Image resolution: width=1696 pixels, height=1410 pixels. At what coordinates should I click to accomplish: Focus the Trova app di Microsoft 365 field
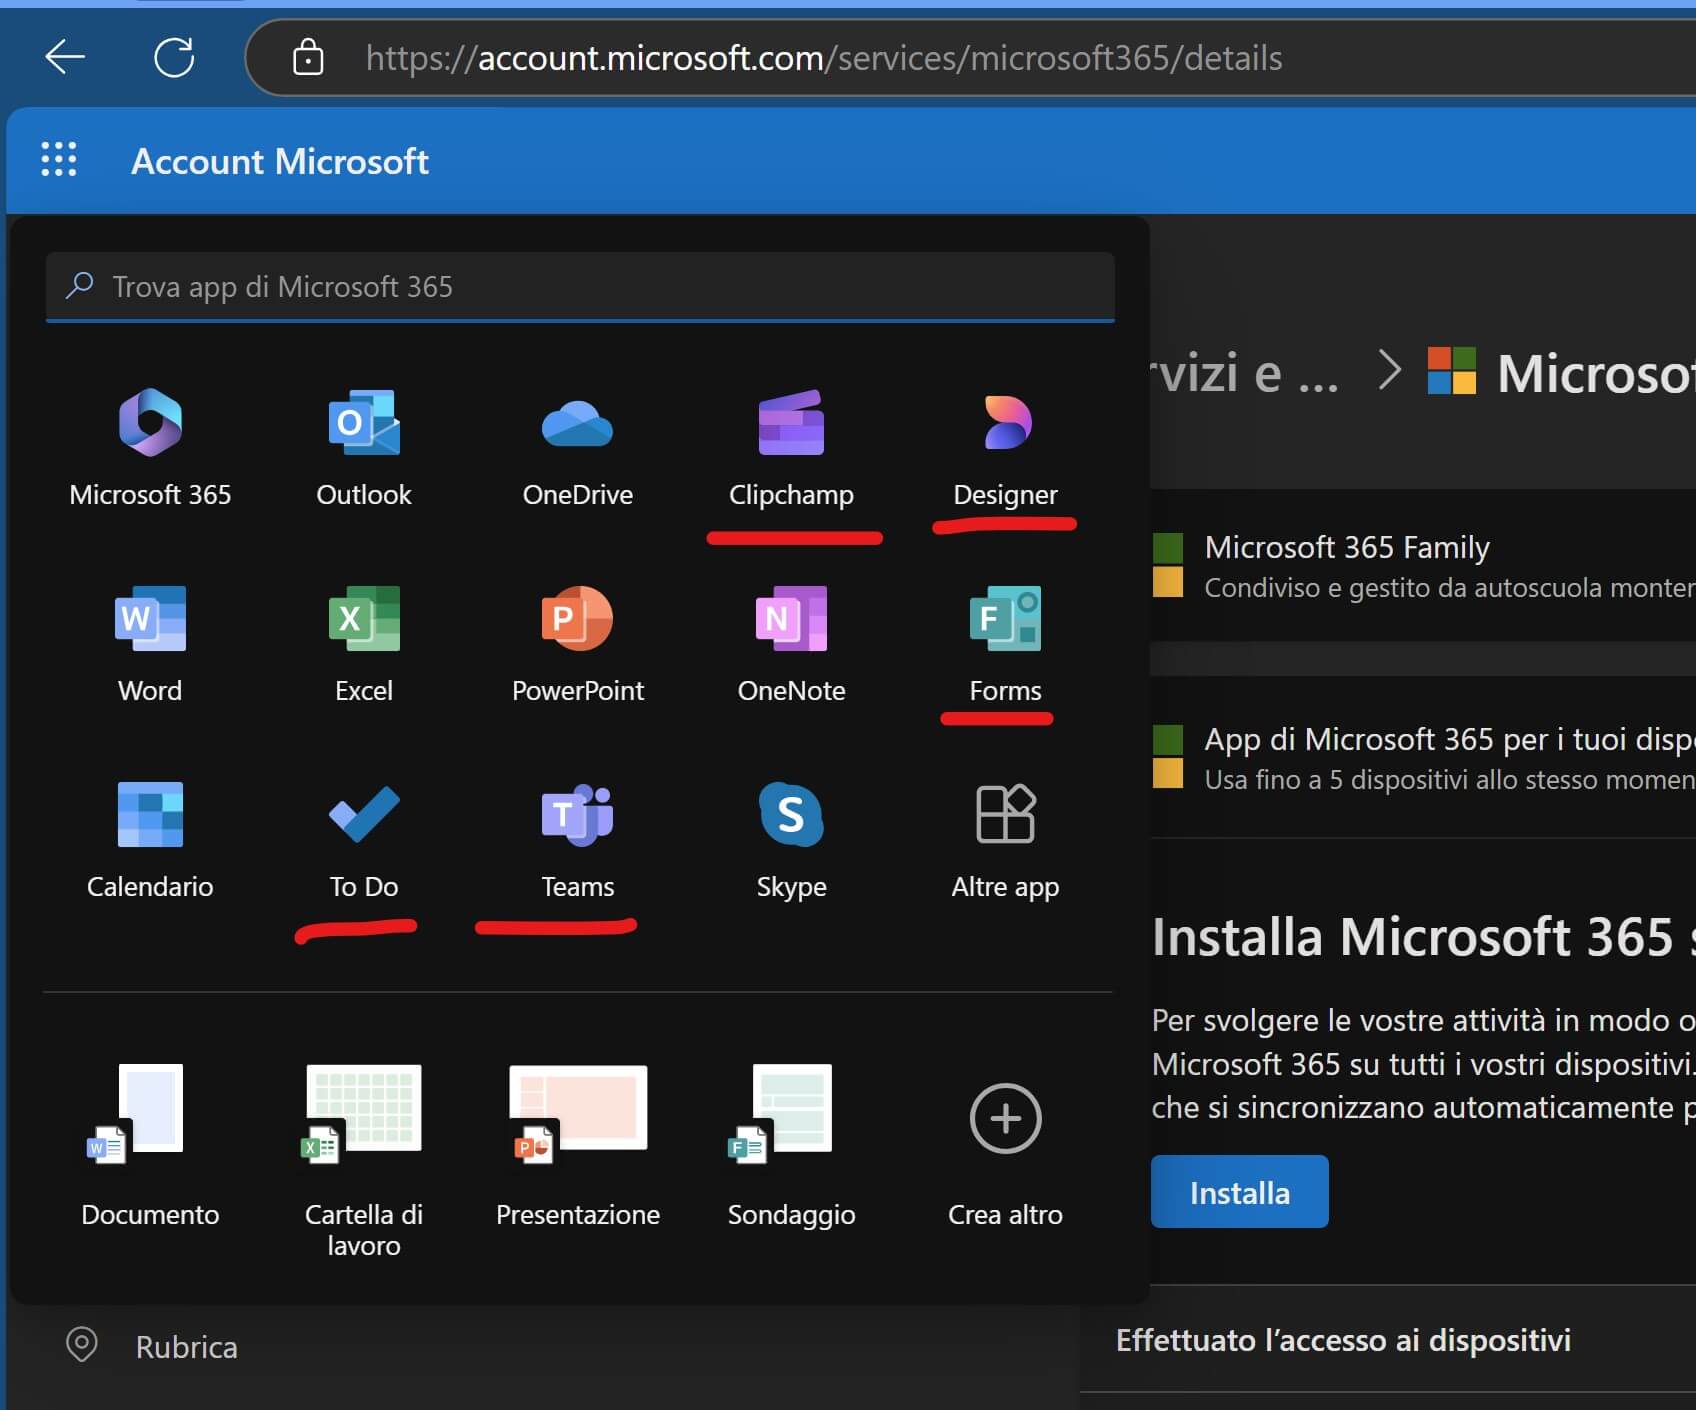click(x=580, y=287)
